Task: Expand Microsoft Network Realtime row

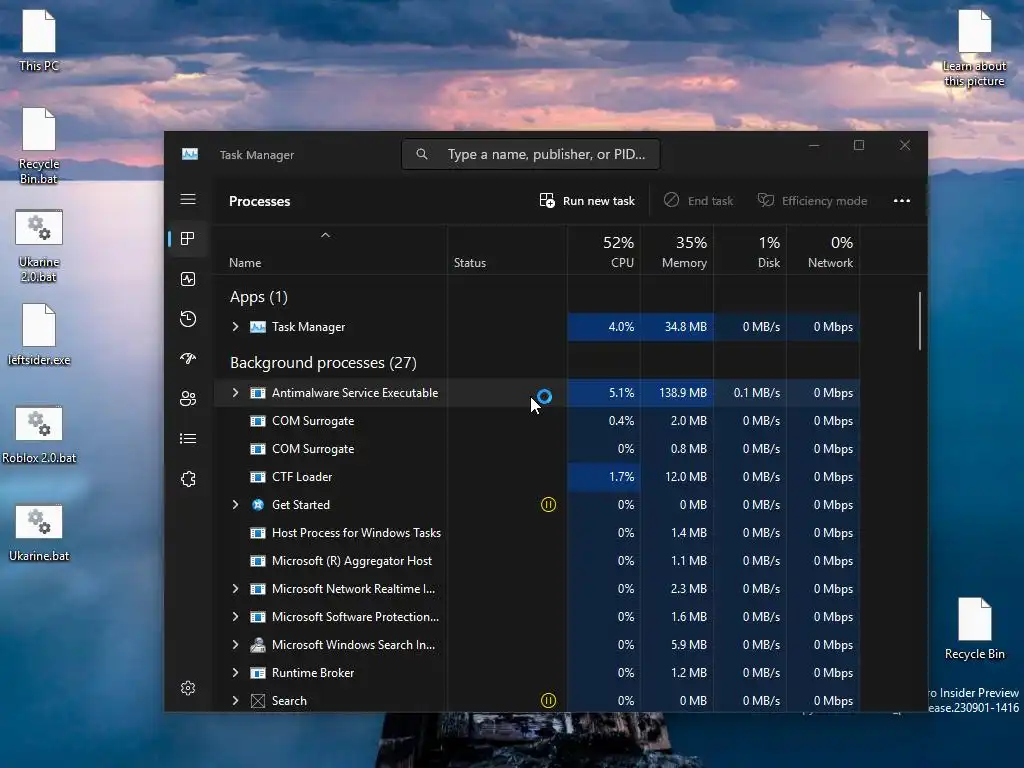Action: click(x=235, y=588)
